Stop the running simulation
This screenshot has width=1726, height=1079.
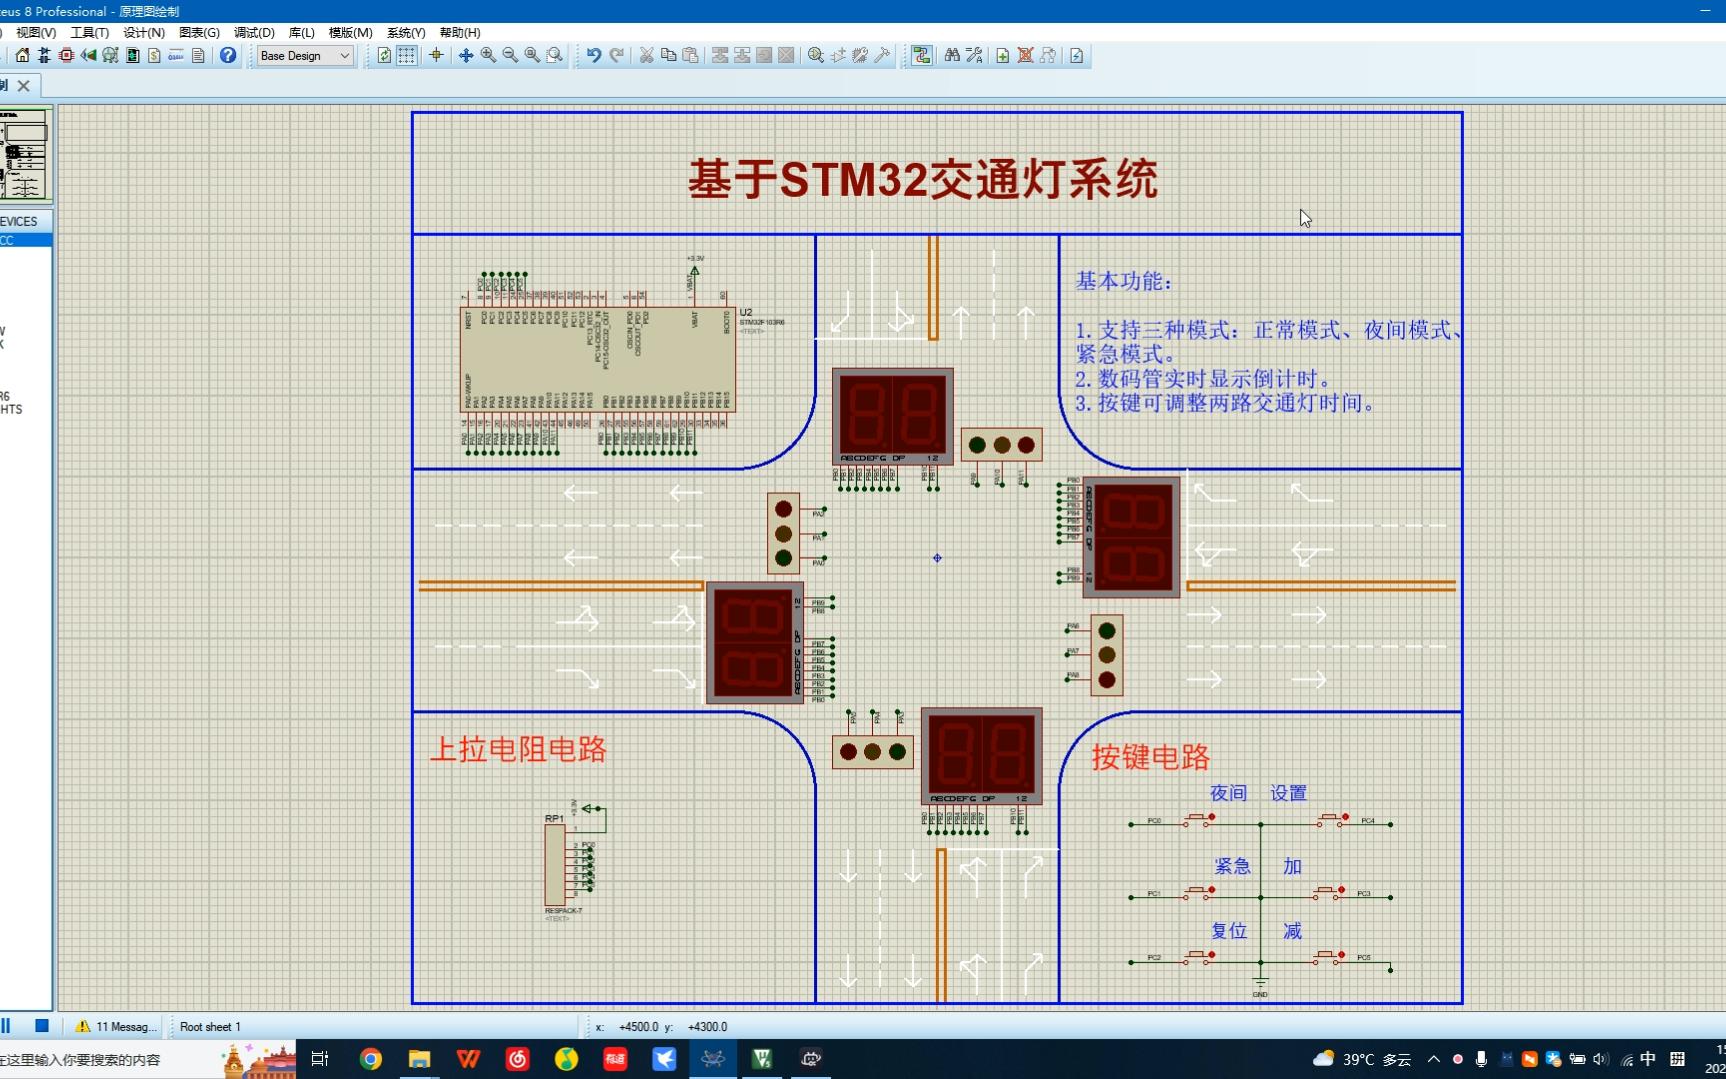(x=41, y=1026)
